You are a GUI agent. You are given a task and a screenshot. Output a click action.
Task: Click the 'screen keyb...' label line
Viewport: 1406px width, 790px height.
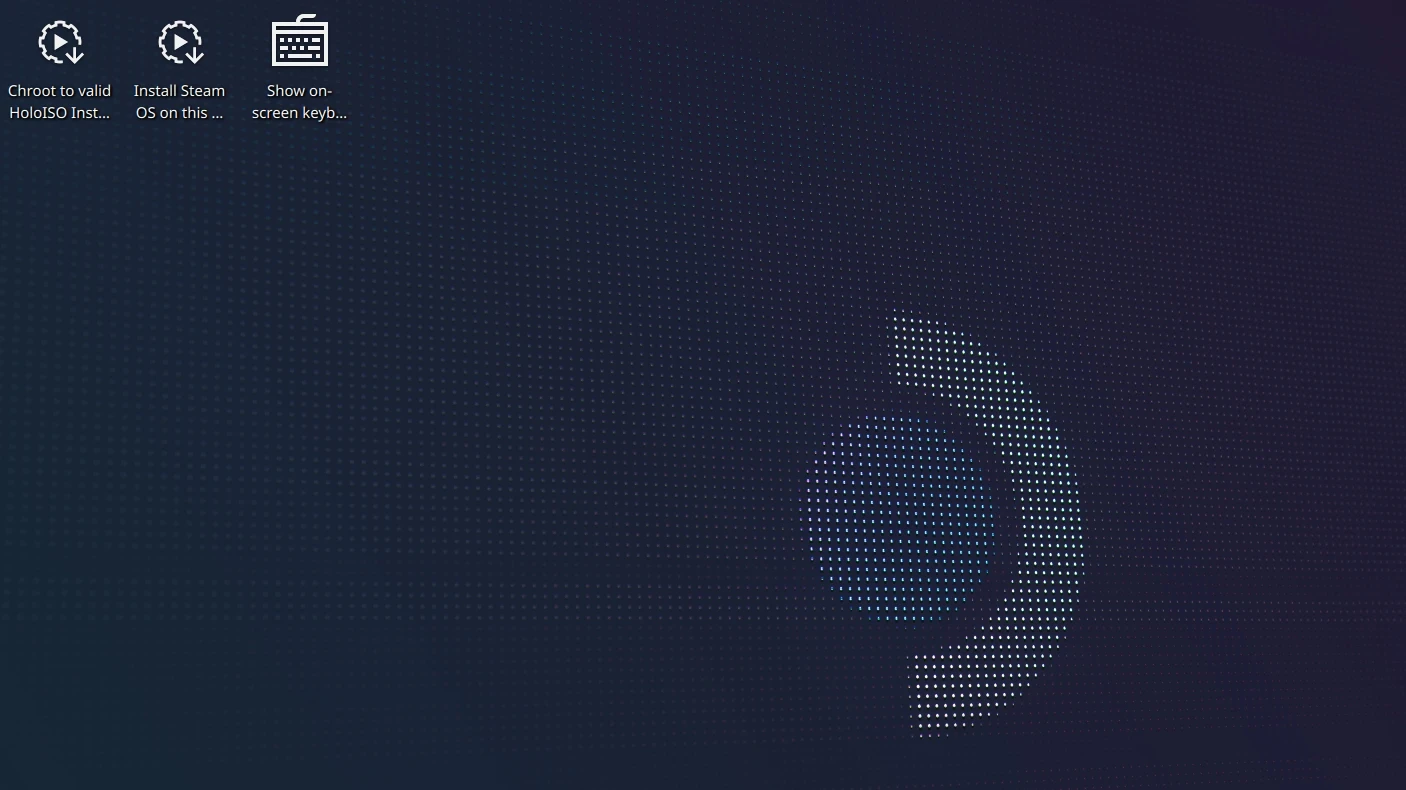[299, 113]
